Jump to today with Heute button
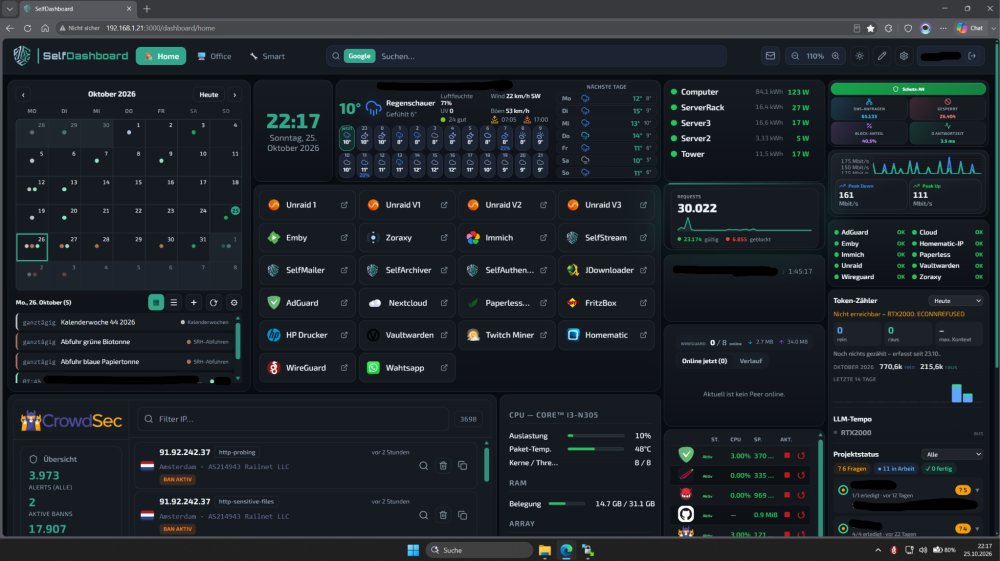The image size is (1000, 561). click(x=209, y=95)
